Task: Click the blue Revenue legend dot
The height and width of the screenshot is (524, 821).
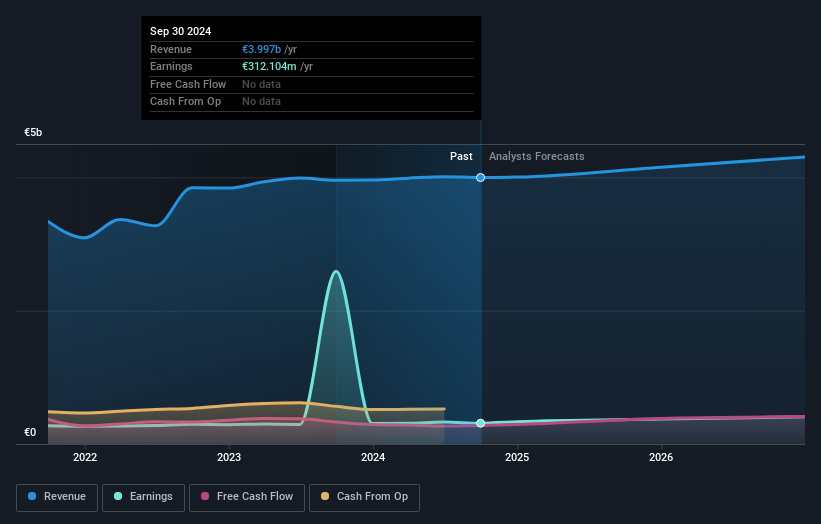Action: tap(32, 496)
